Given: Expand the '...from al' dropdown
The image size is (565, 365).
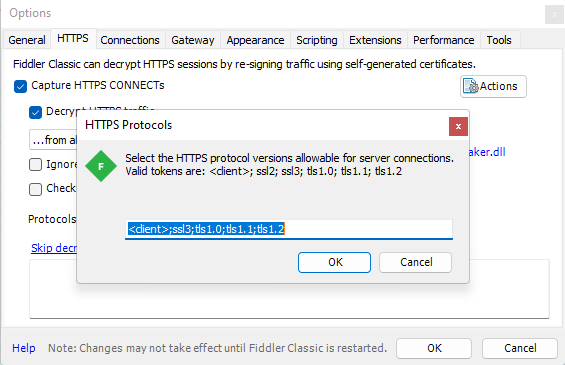Looking at the screenshot, I should coord(53,139).
